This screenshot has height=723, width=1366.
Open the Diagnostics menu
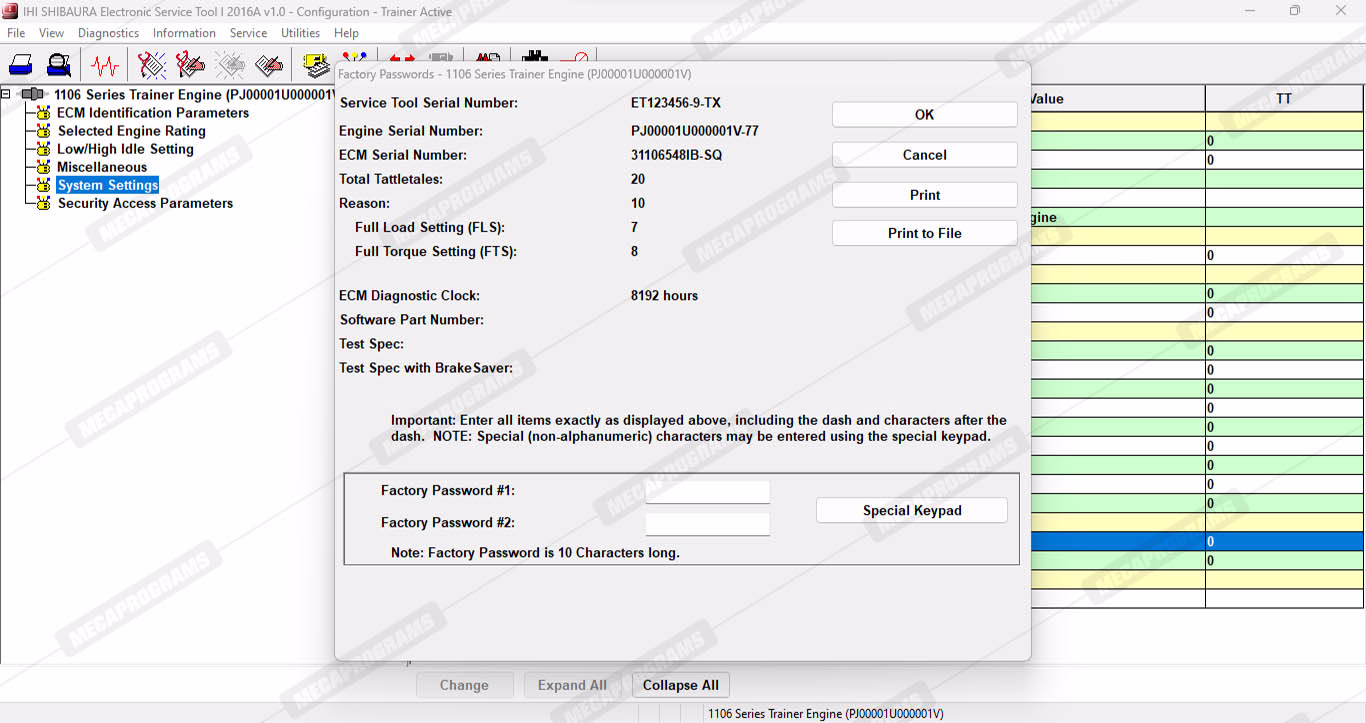tap(108, 33)
